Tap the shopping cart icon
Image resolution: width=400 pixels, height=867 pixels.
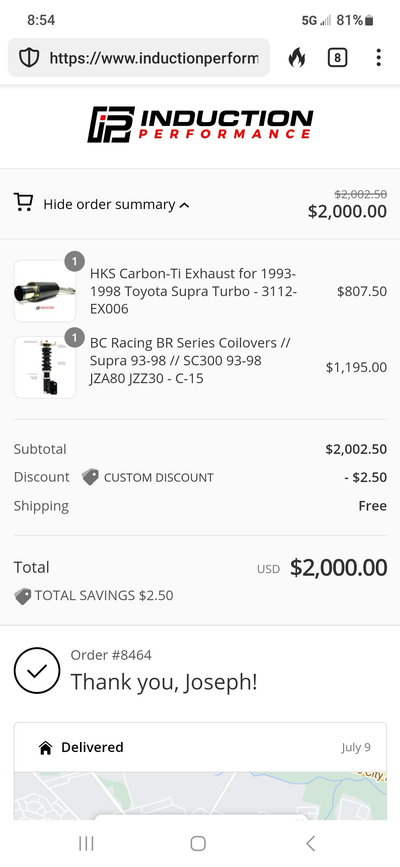point(23,203)
